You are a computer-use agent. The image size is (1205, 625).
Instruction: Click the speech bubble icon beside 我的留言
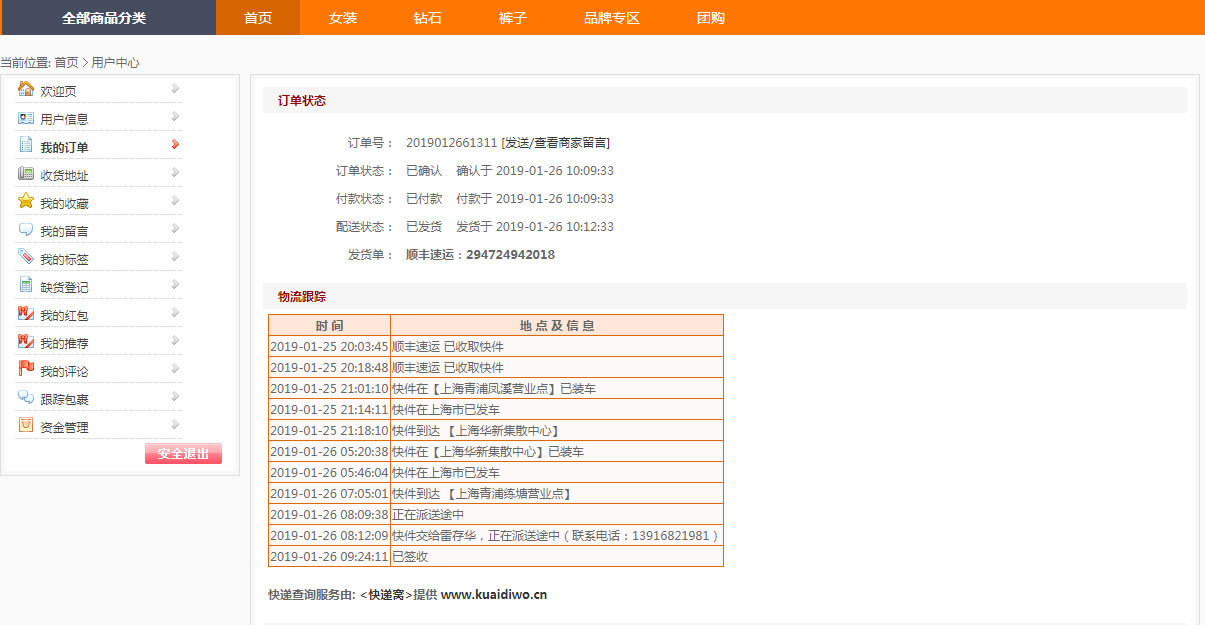tap(26, 229)
